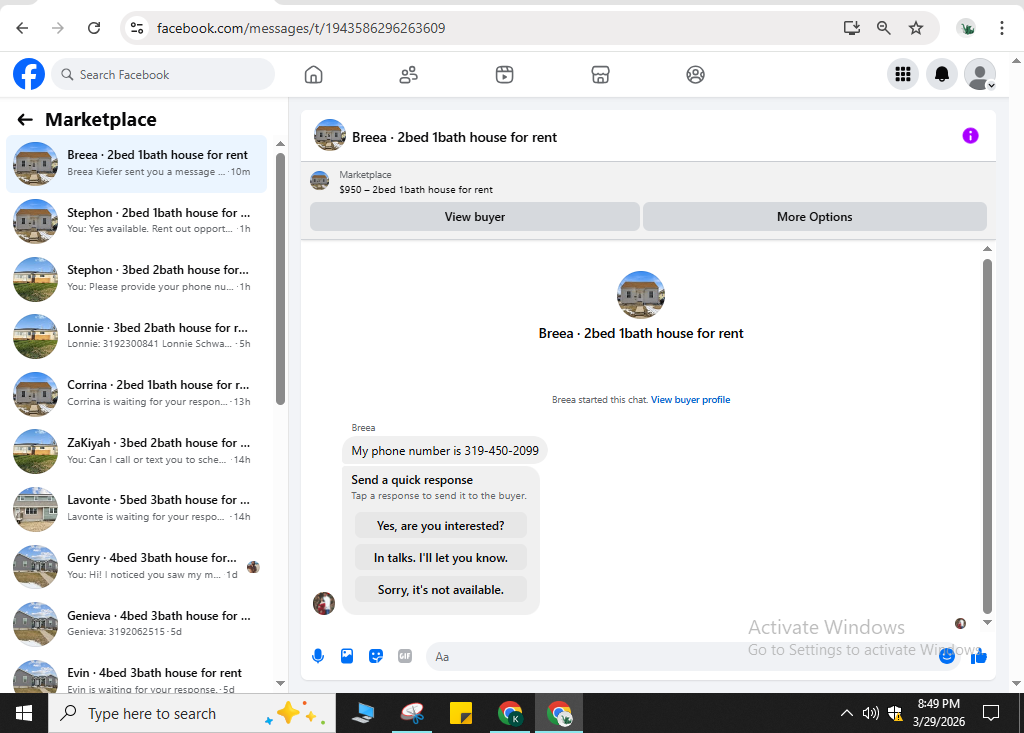
Task: Choose a sticker icon
Action: click(x=376, y=656)
